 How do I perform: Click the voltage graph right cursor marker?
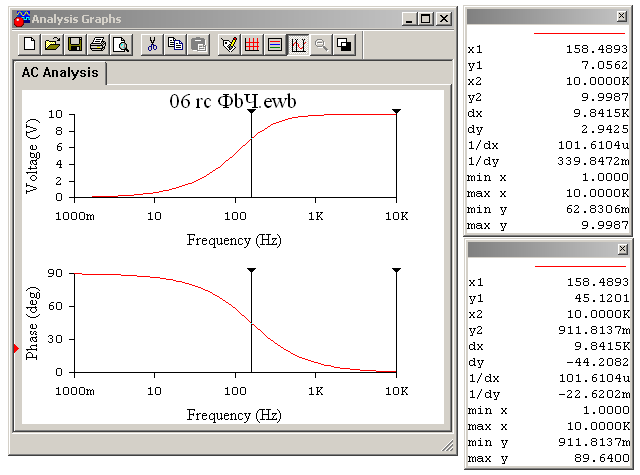coord(396,111)
